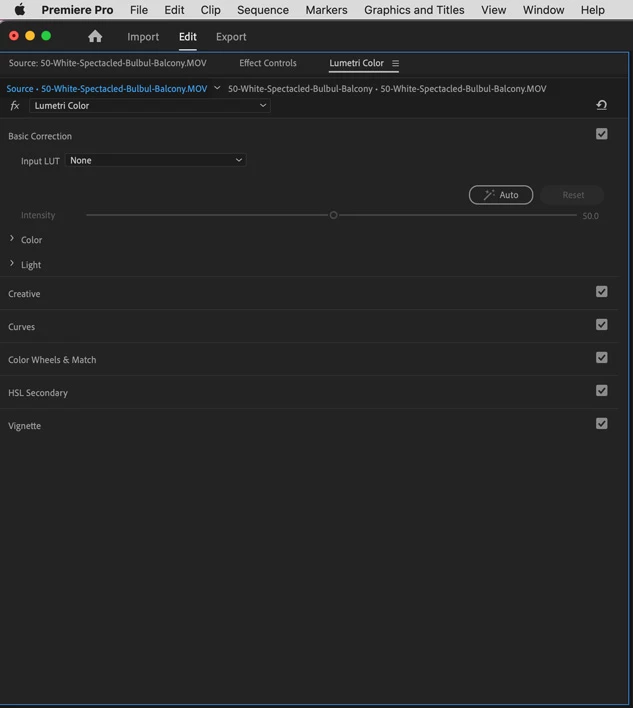
Task: Click the Home icon
Action: tap(95, 36)
